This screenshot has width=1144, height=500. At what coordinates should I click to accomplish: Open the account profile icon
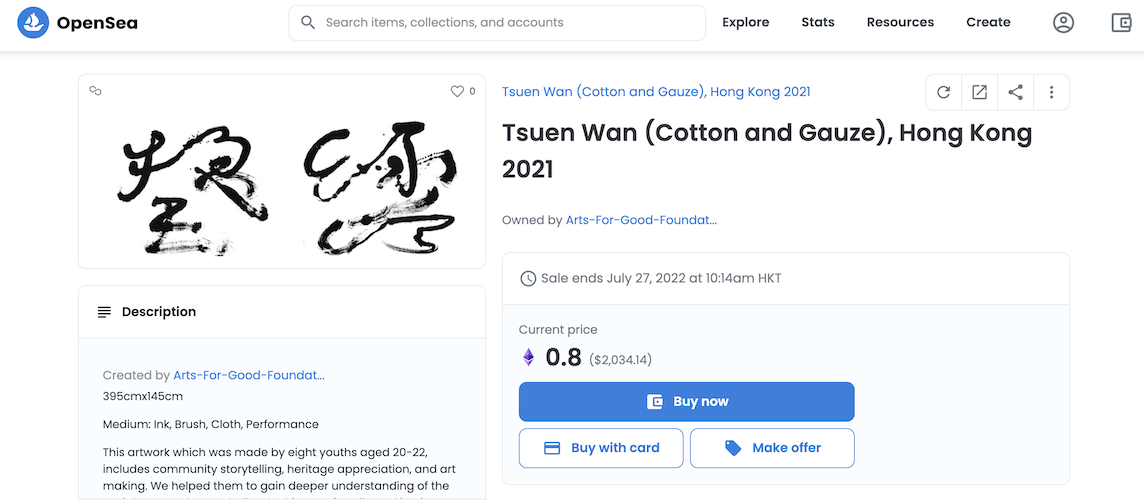(1063, 23)
